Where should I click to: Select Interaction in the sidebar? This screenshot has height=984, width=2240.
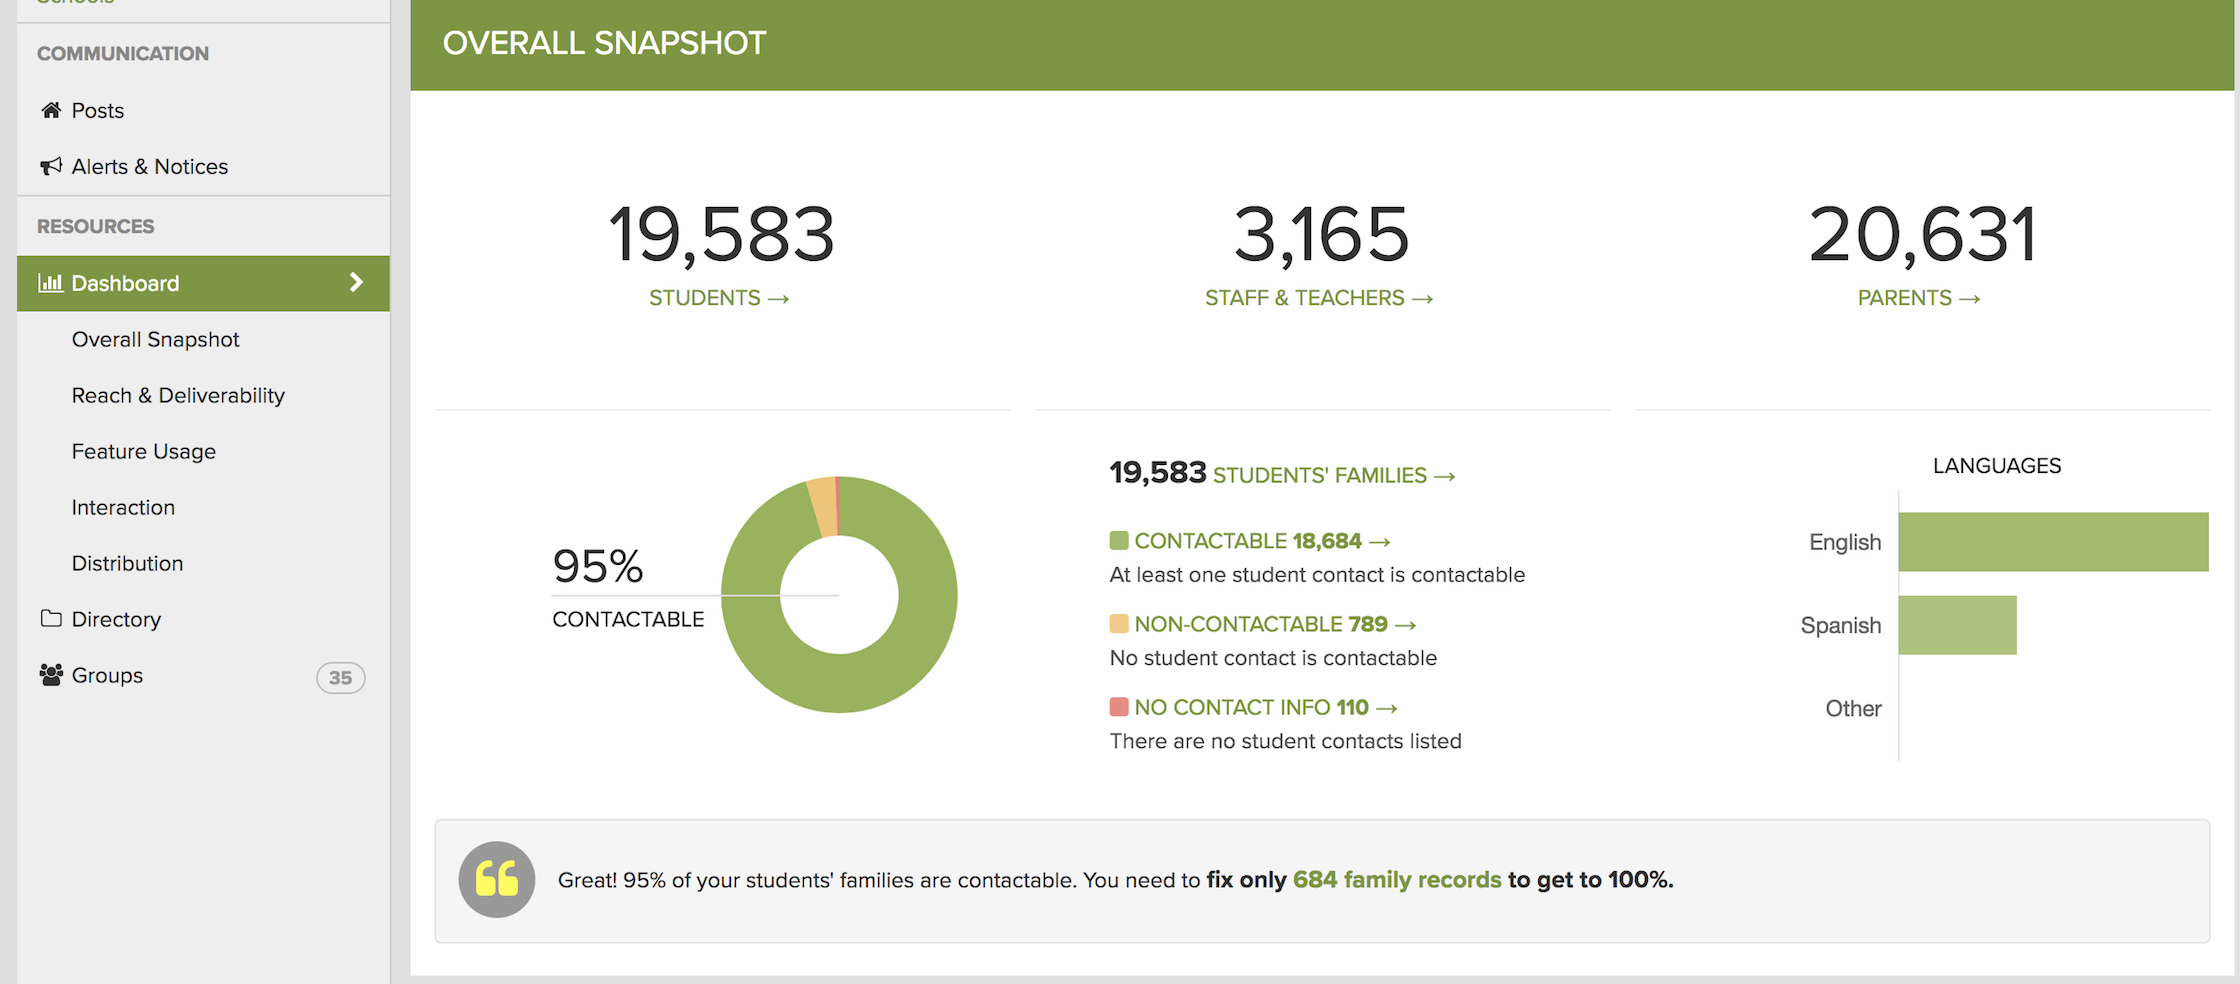tap(123, 507)
